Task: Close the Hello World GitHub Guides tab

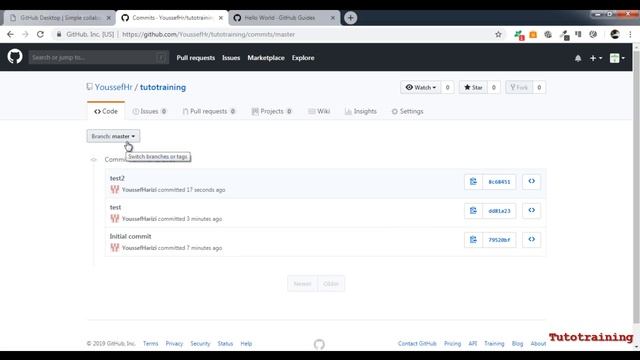Action: pyautogui.click(x=333, y=18)
